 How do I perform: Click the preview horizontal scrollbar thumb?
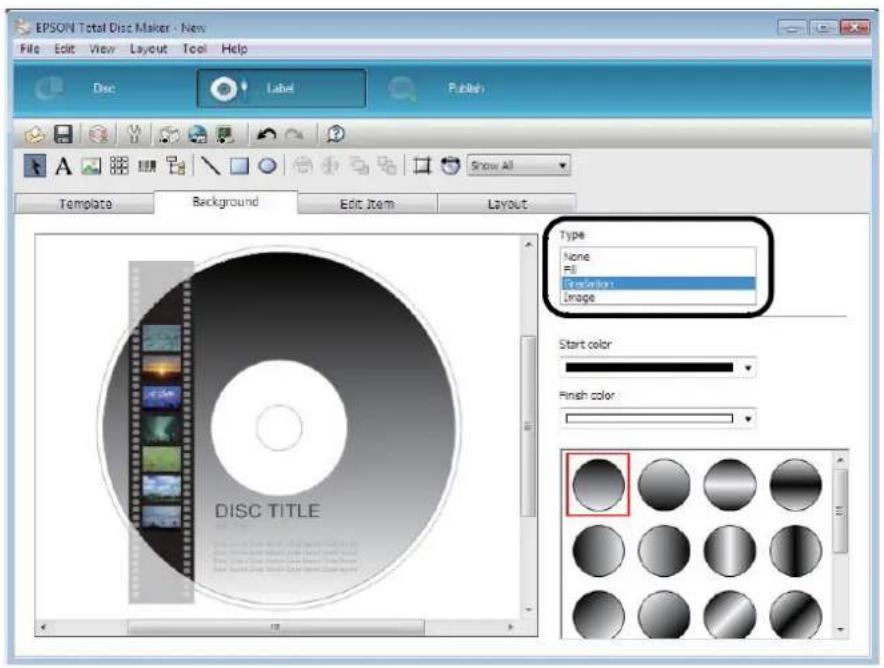pyautogui.click(x=276, y=627)
